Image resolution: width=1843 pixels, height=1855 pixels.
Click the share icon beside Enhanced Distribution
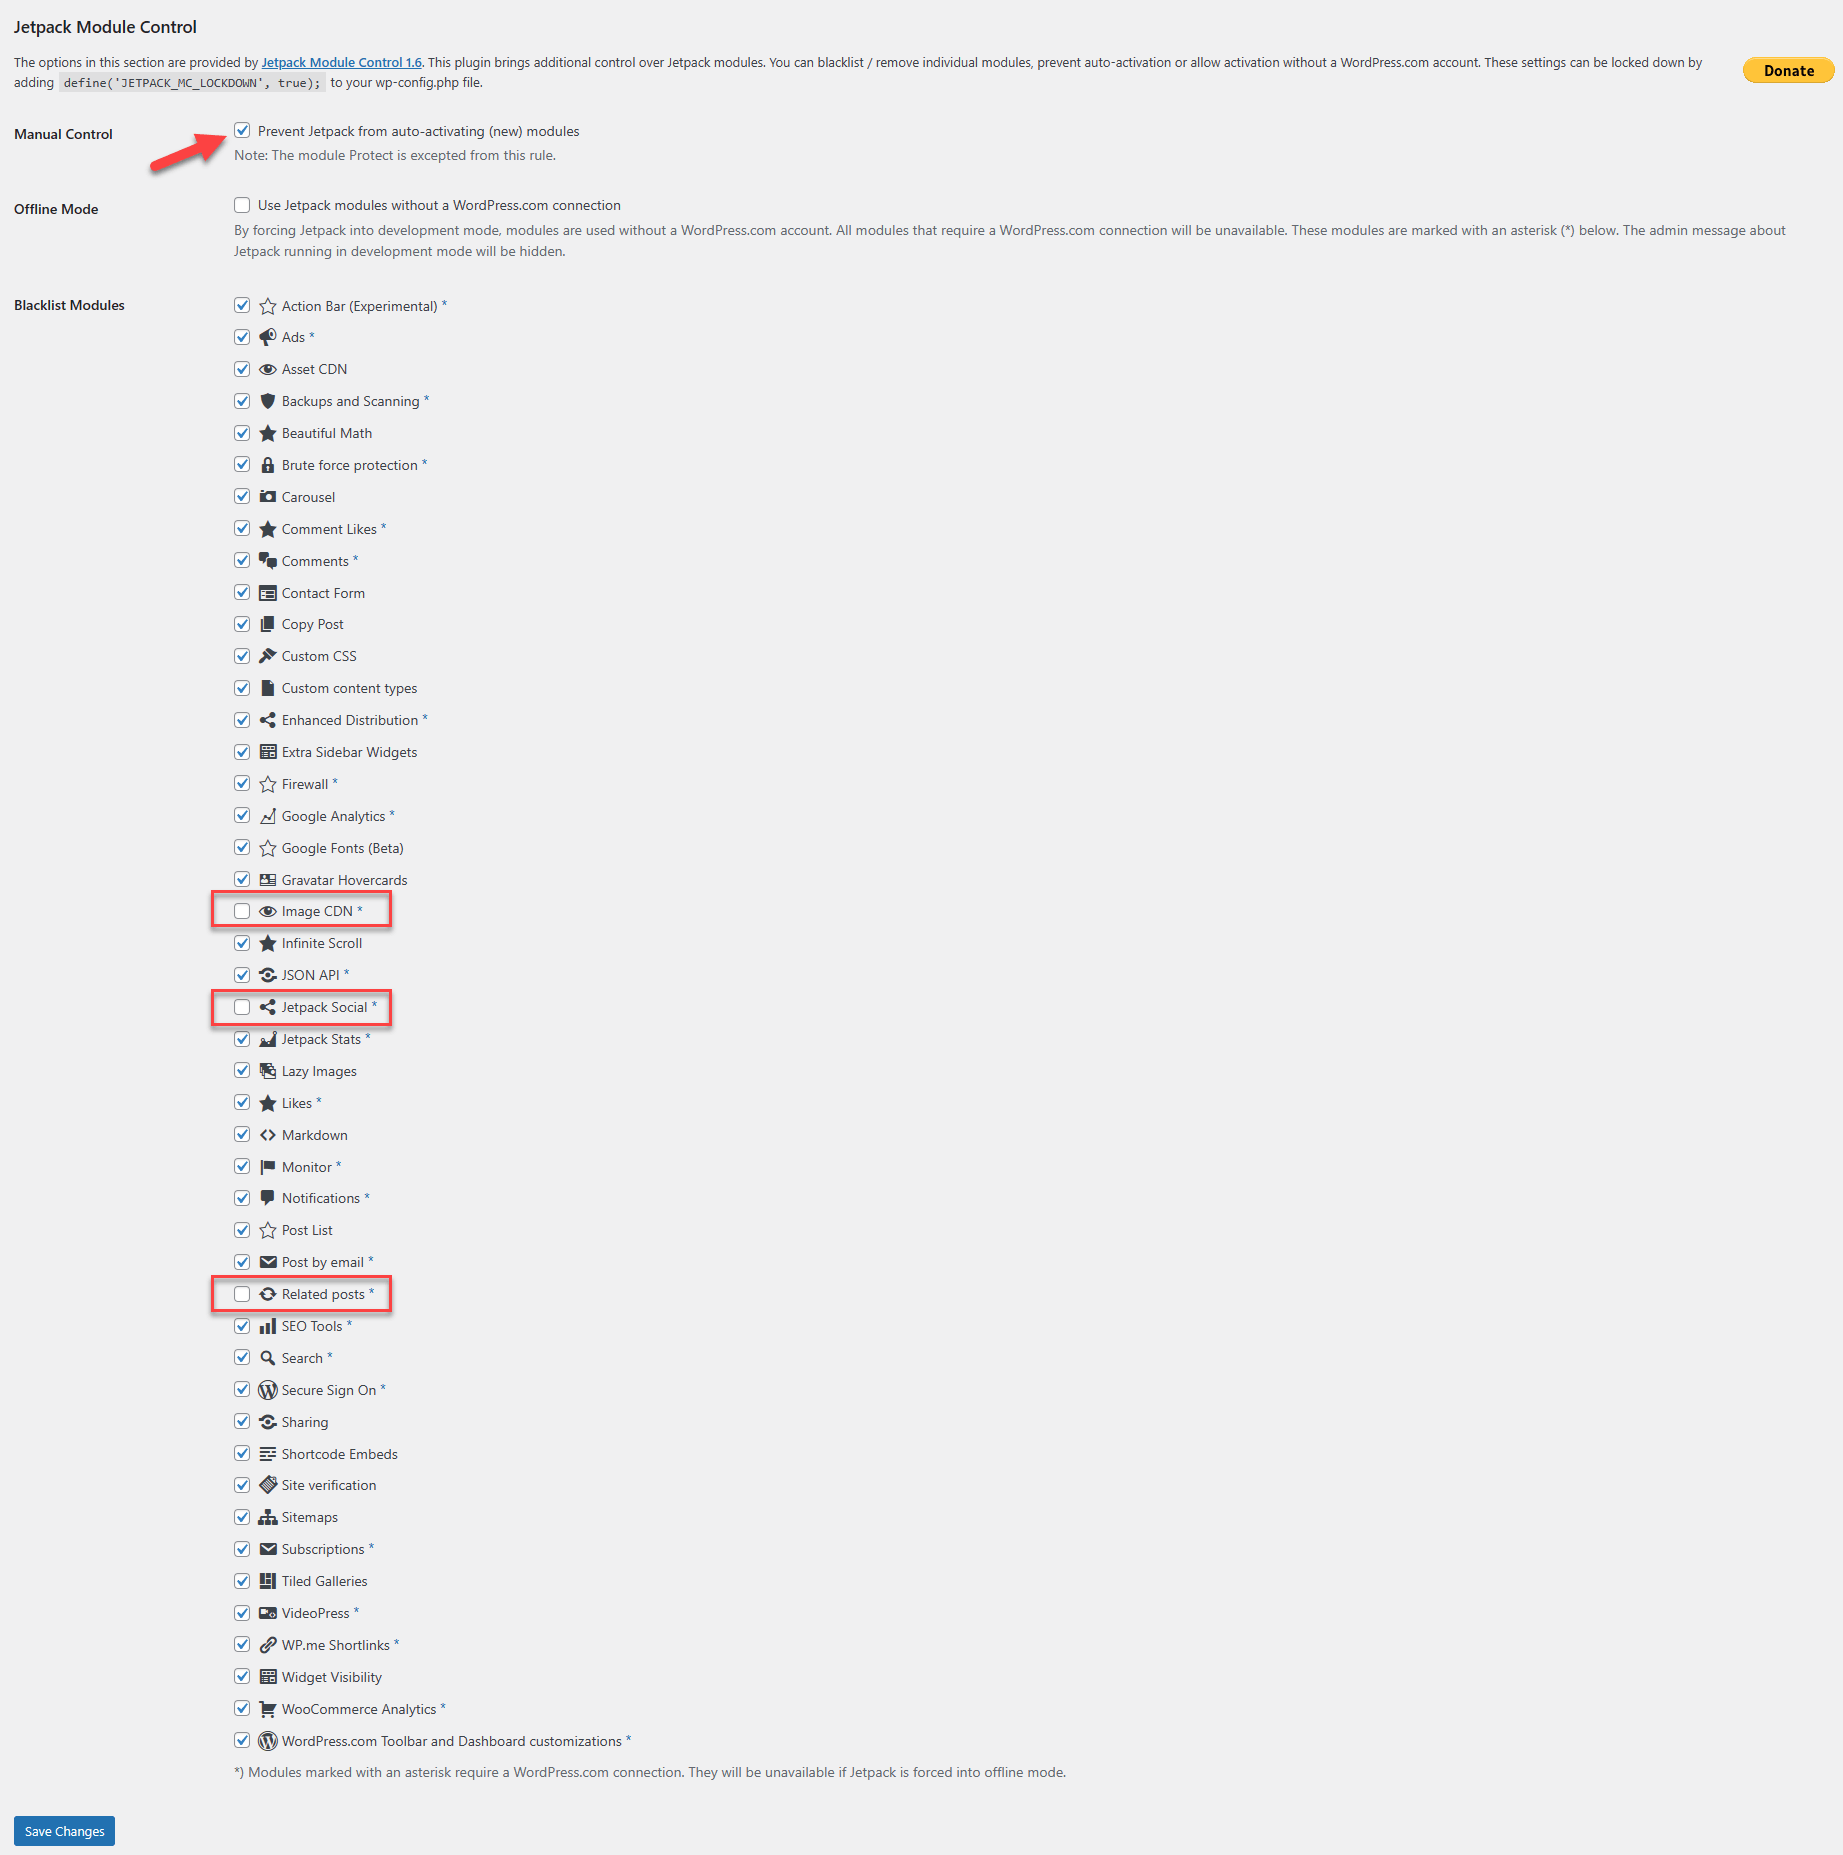(x=268, y=720)
